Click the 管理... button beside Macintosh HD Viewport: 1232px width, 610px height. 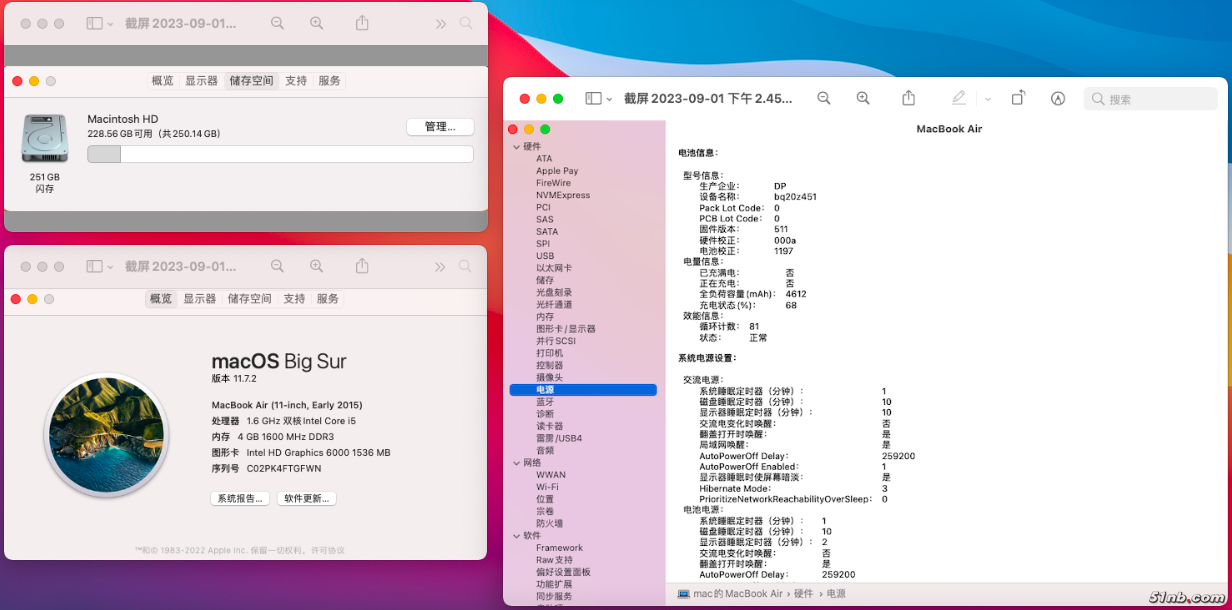point(440,127)
